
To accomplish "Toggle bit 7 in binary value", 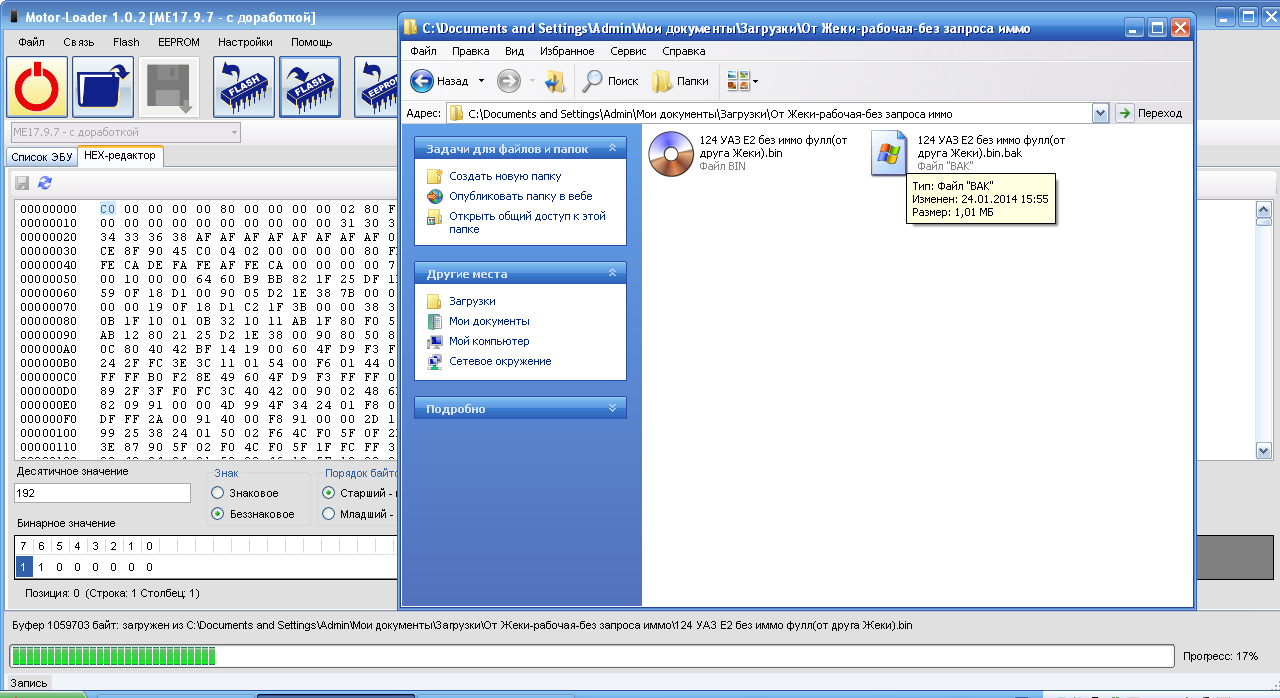I will click(x=24, y=566).
